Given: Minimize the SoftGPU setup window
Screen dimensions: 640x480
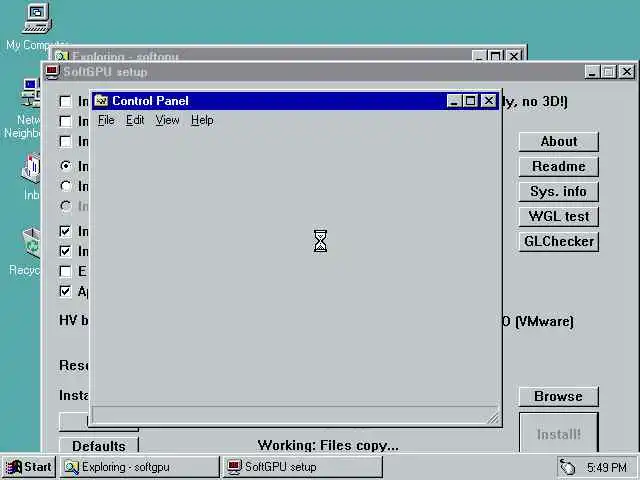Looking at the screenshot, I should pyautogui.click(x=592, y=72).
